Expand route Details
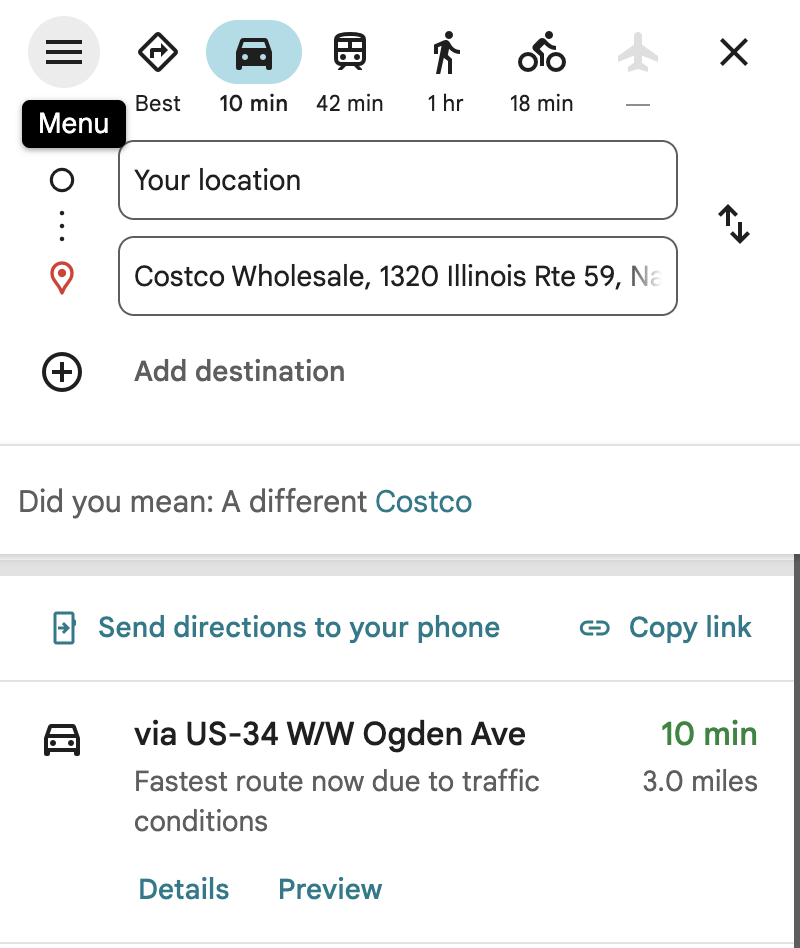The height and width of the screenshot is (948, 800). pos(184,889)
